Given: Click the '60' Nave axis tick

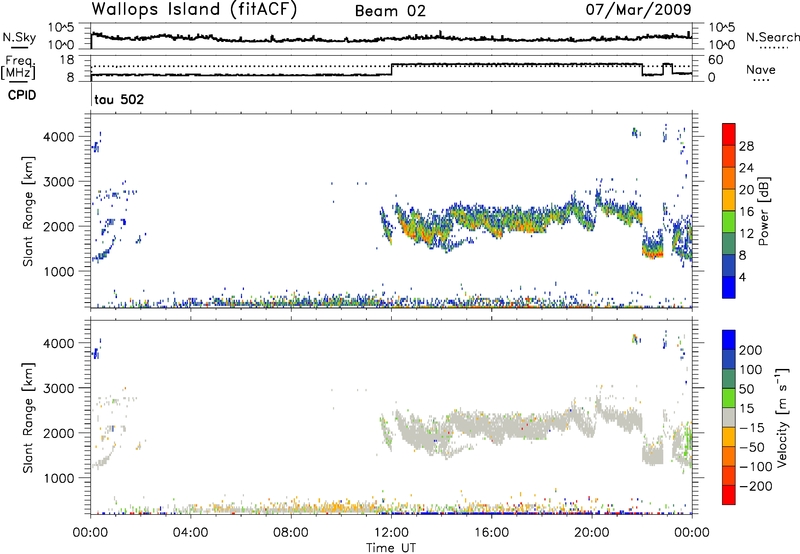Looking at the screenshot, I should [x=716, y=60].
